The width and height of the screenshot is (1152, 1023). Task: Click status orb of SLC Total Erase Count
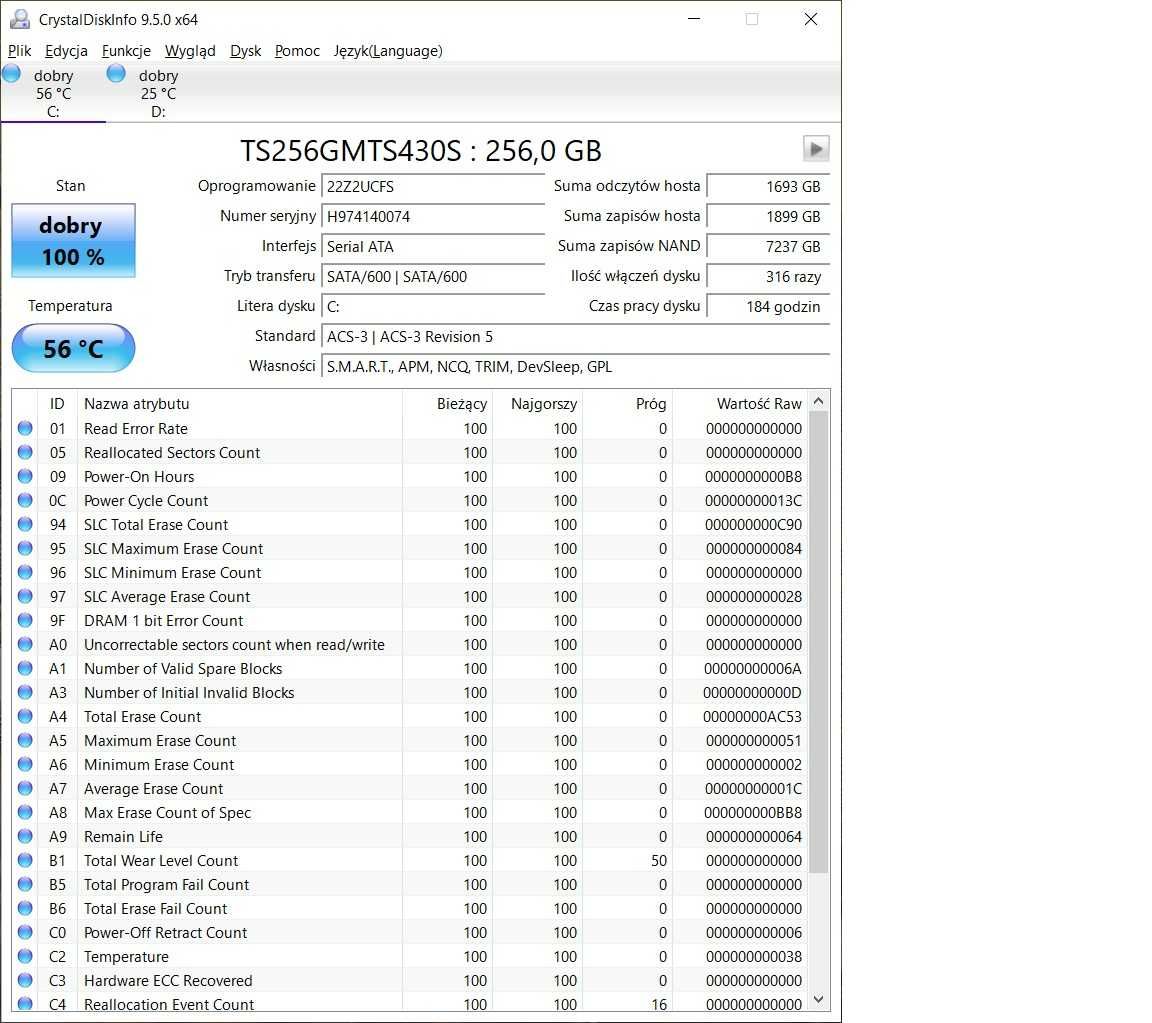(x=25, y=524)
